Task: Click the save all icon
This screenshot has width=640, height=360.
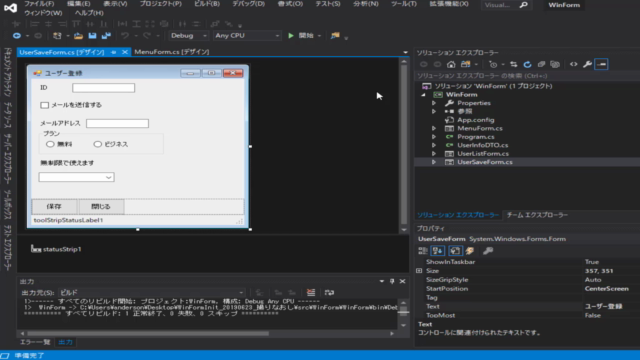Action: [x=107, y=36]
